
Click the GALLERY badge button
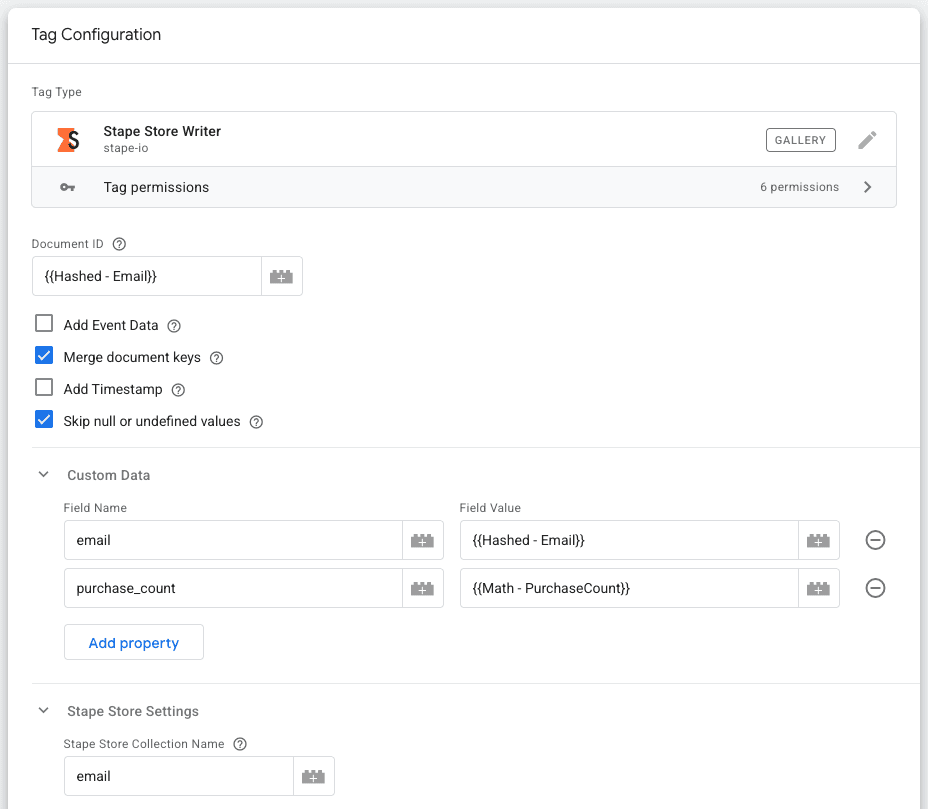[801, 140]
